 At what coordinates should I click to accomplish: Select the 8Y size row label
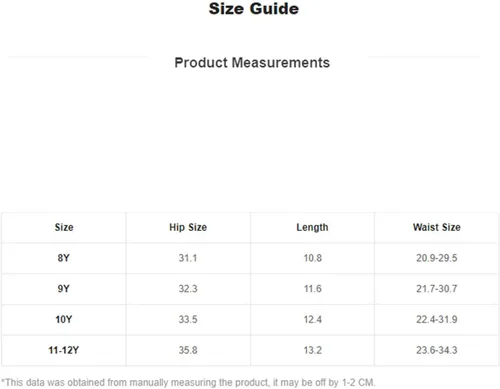(64, 258)
